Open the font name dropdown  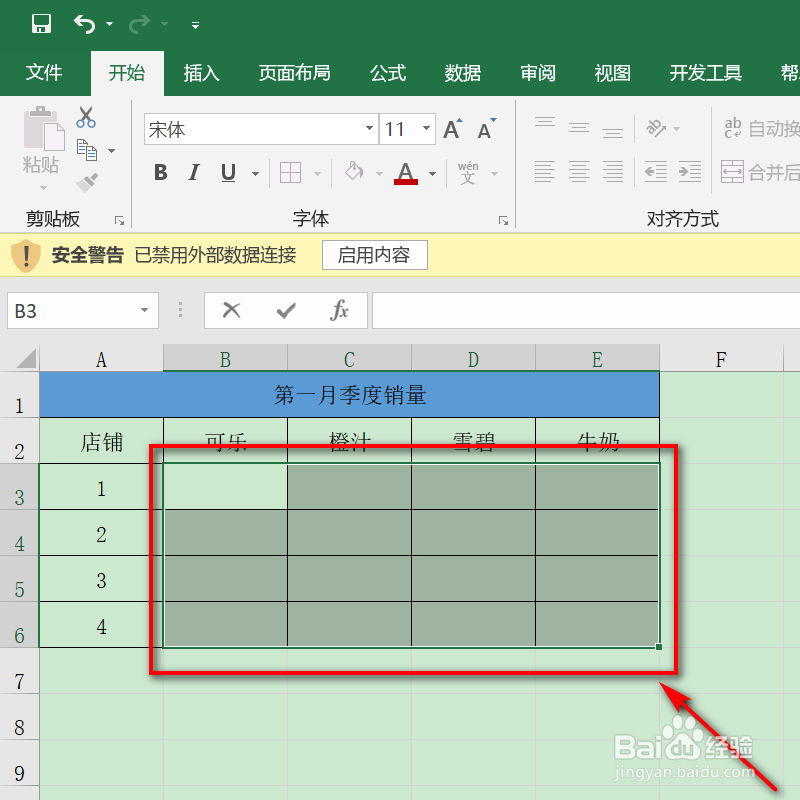point(369,129)
